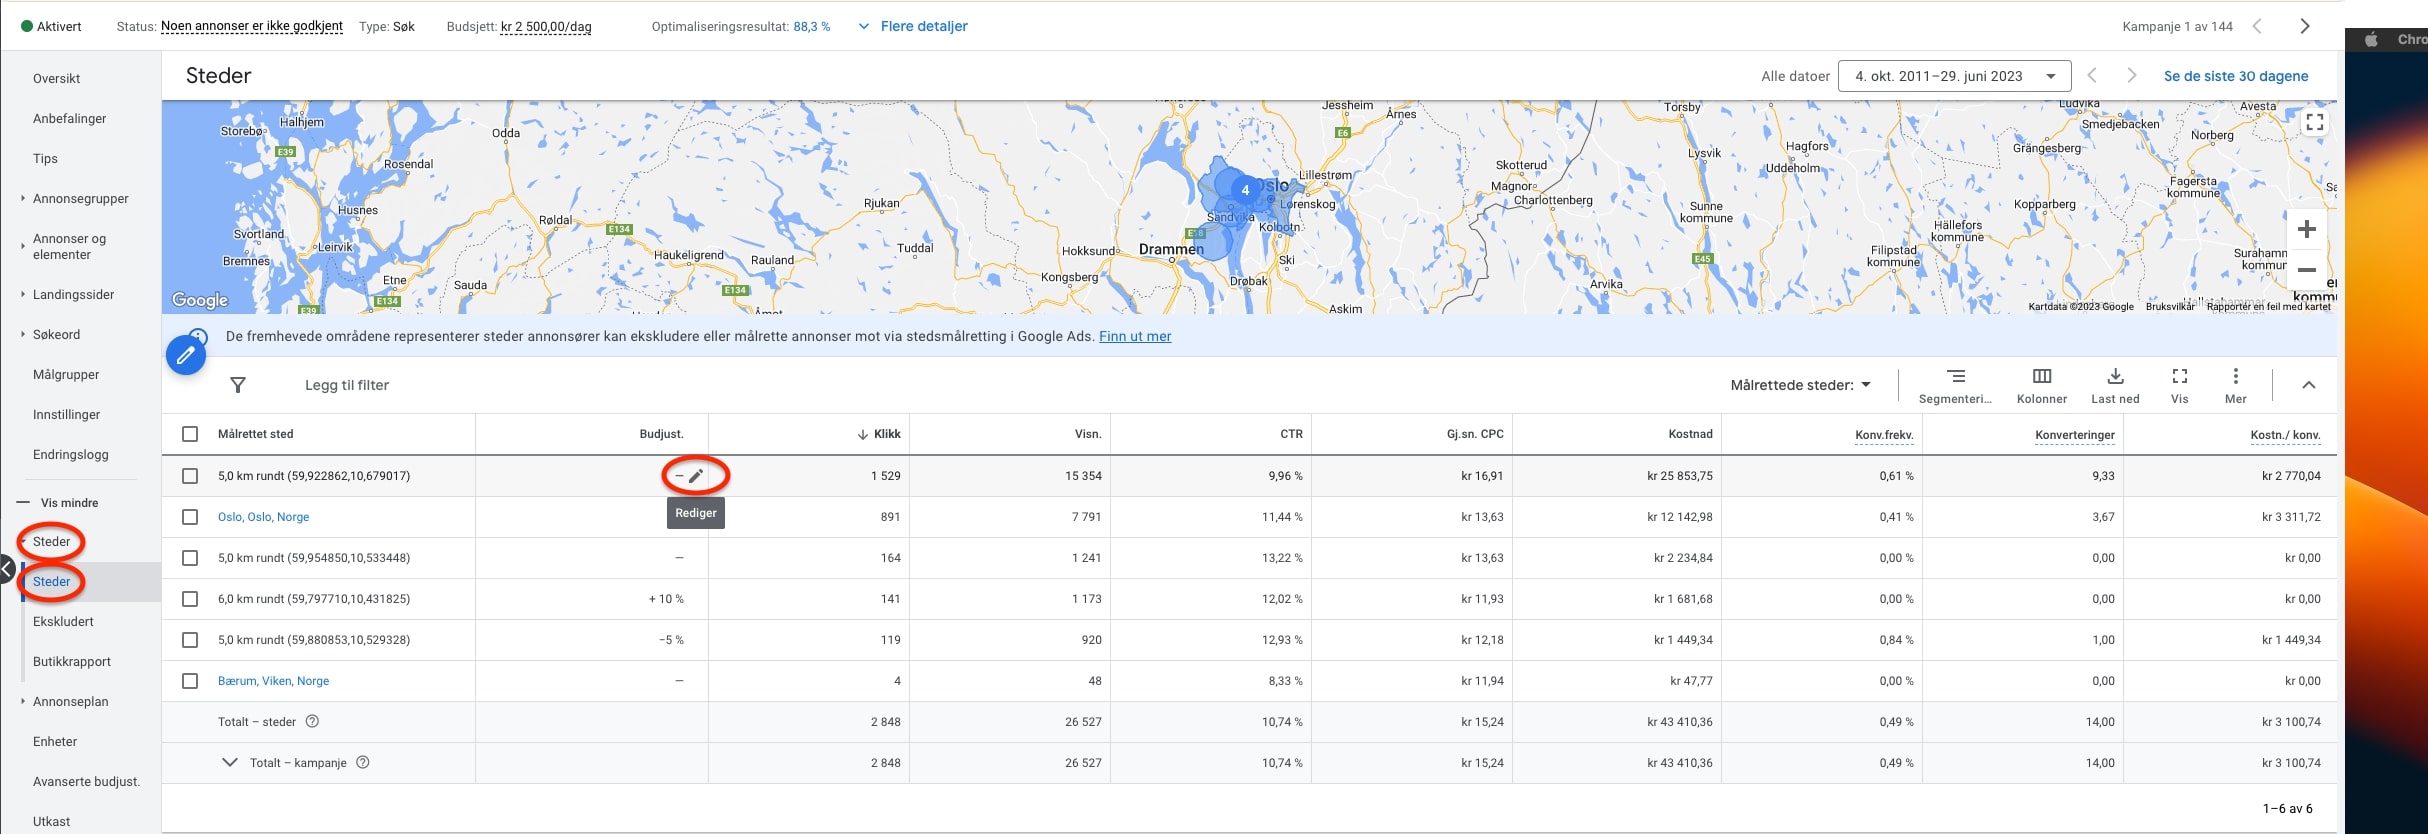Go to the previous campaign arrow
This screenshot has width=2428, height=834.
(x=2257, y=26)
